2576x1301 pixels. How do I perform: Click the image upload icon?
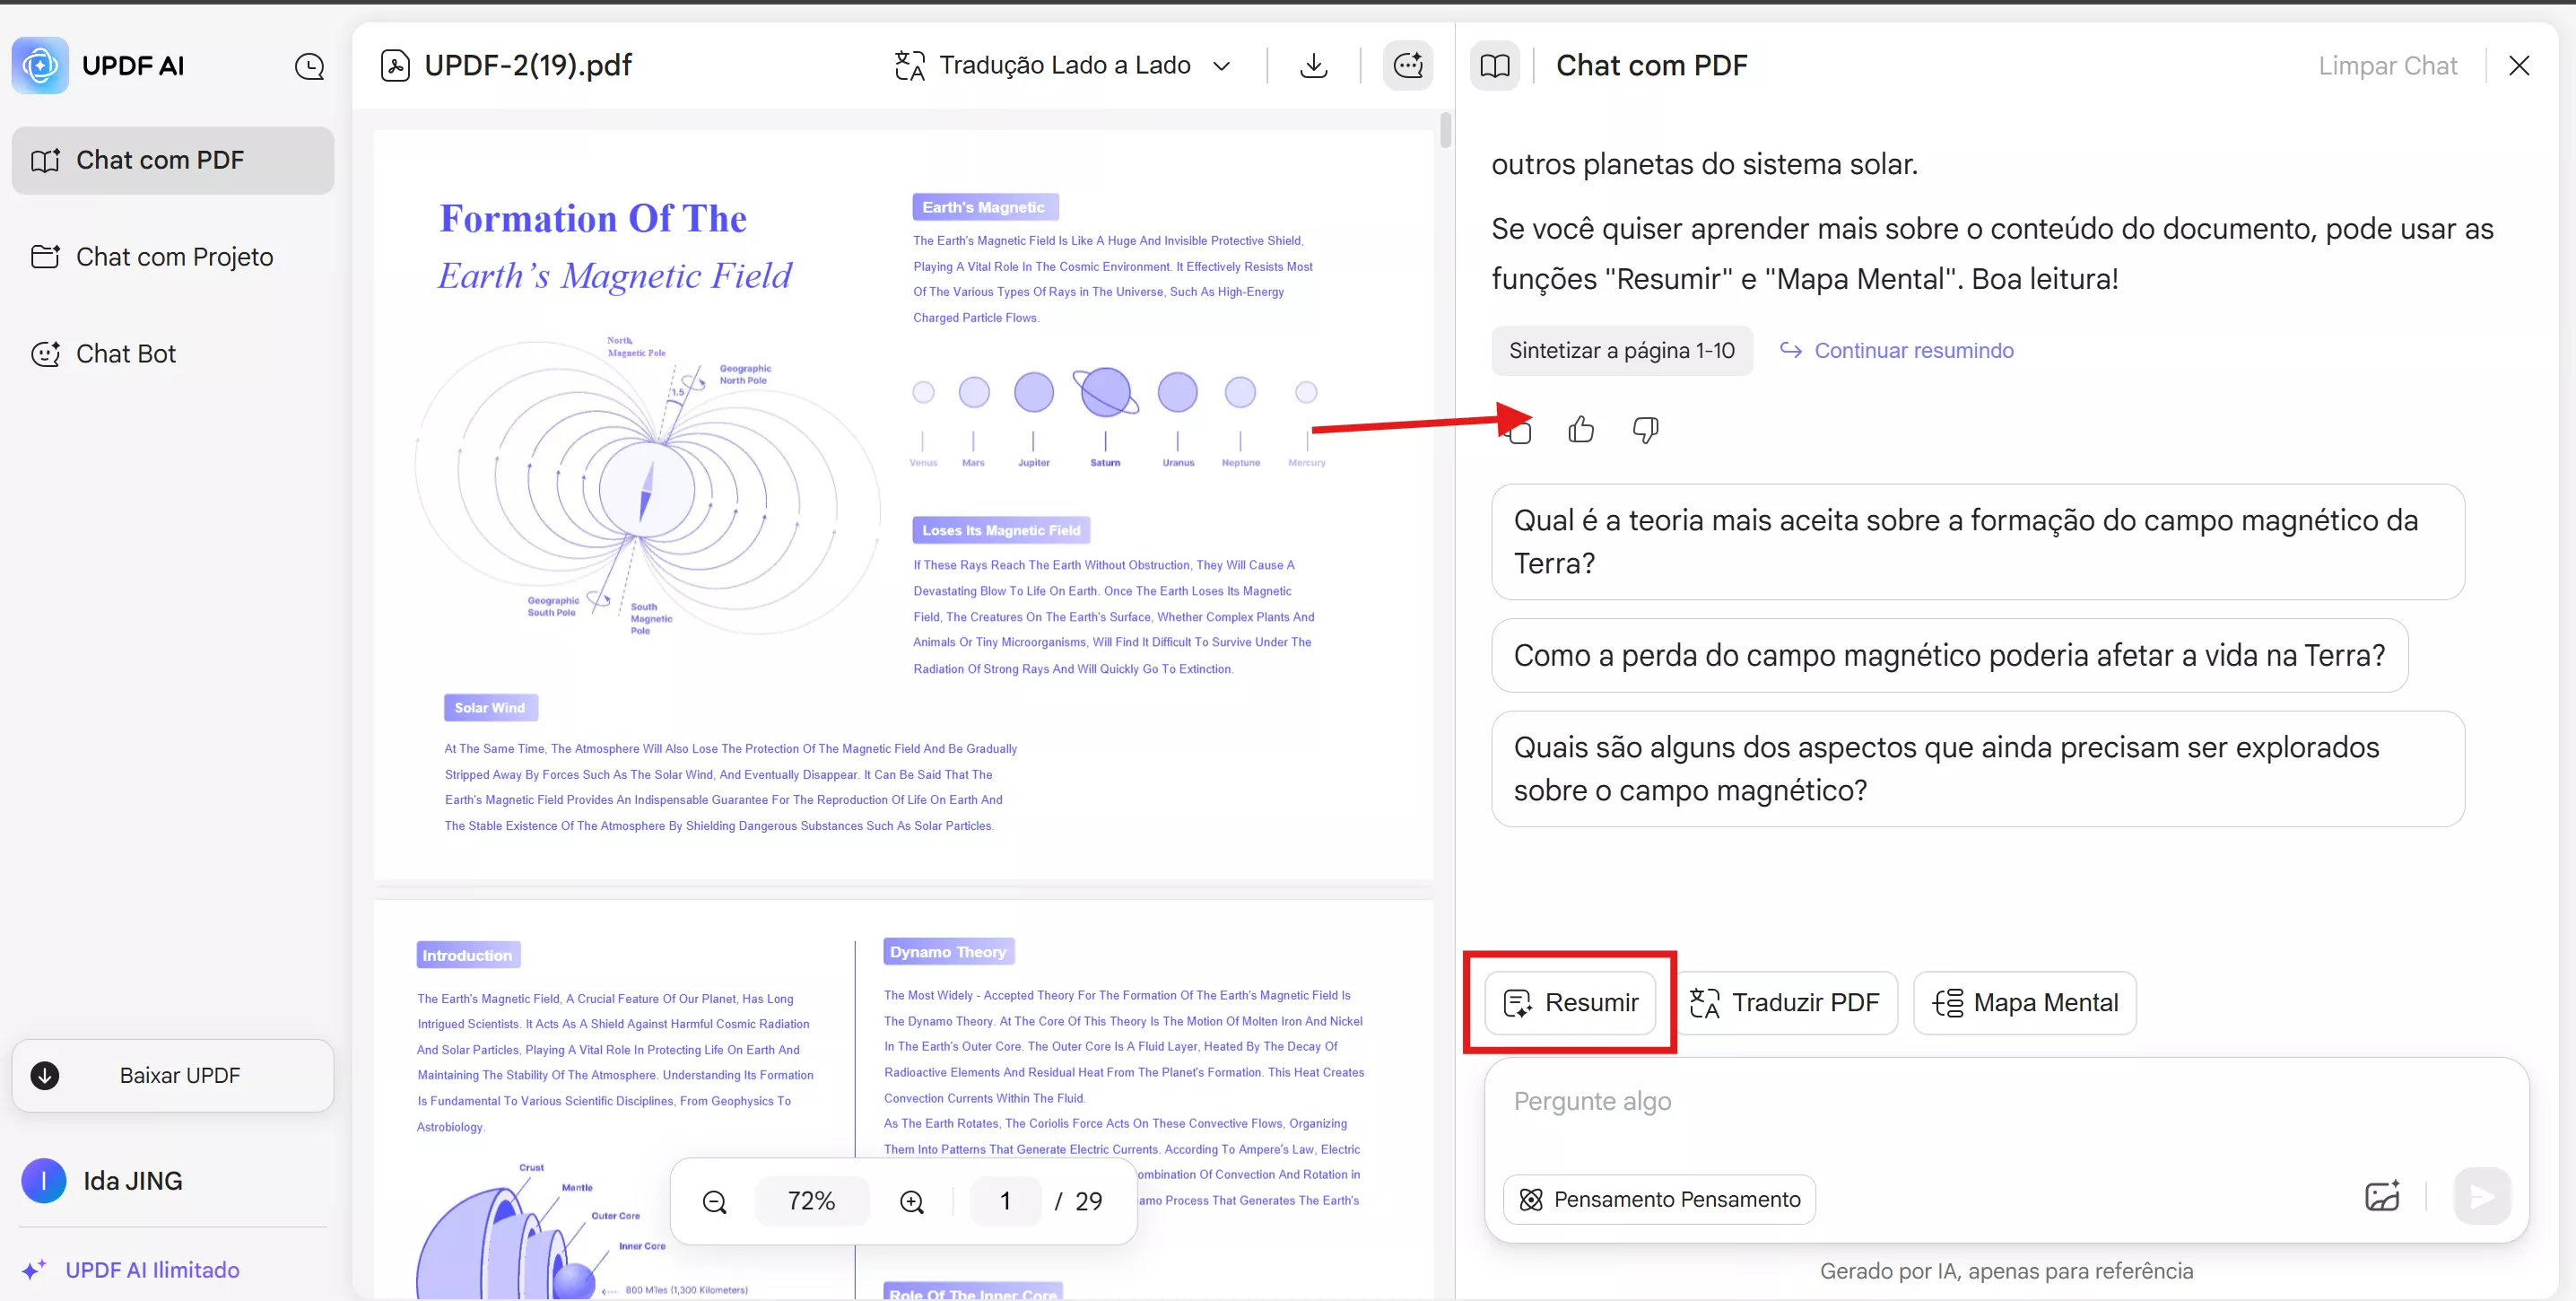[x=2382, y=1197]
